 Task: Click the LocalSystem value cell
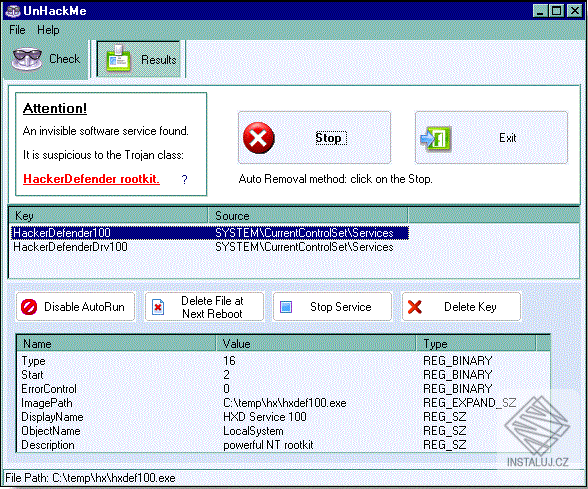tap(253, 431)
